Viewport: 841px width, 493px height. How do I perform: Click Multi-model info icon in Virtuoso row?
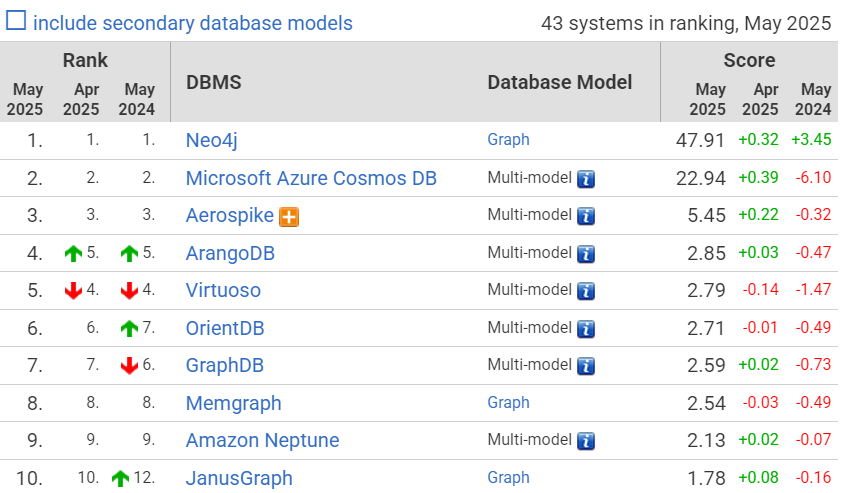click(586, 291)
